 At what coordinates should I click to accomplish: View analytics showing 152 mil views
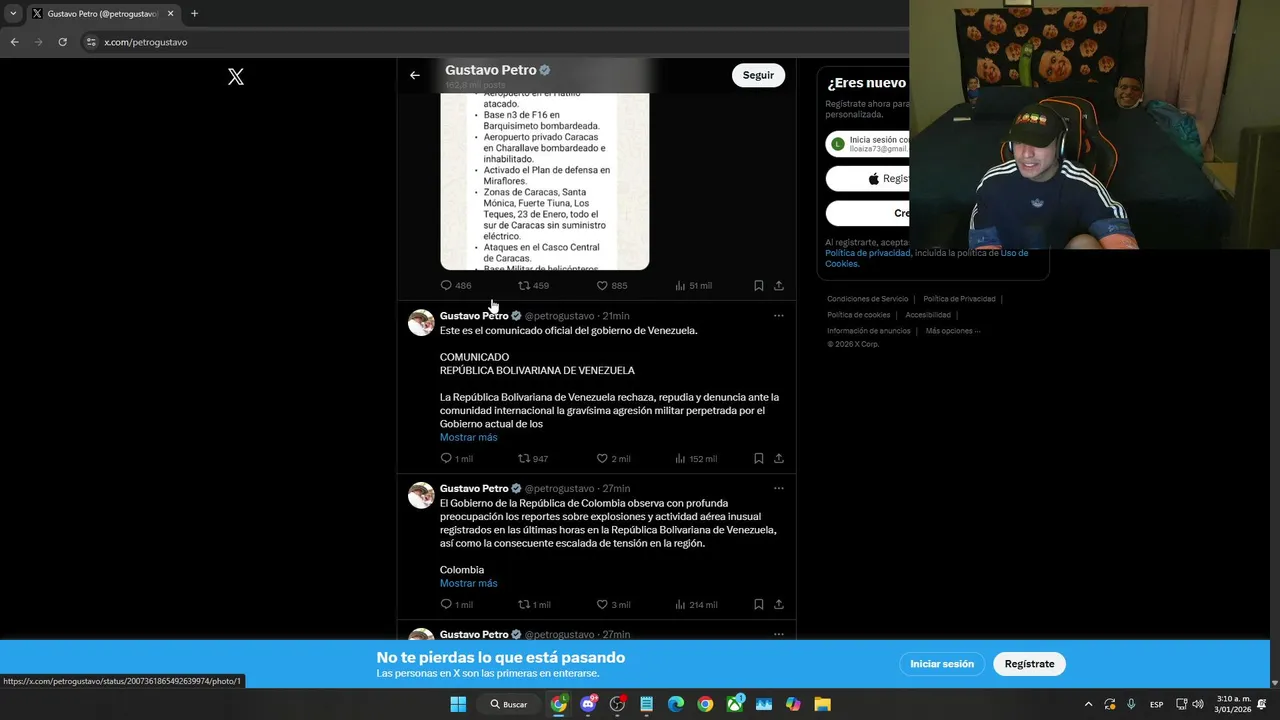[x=696, y=459]
